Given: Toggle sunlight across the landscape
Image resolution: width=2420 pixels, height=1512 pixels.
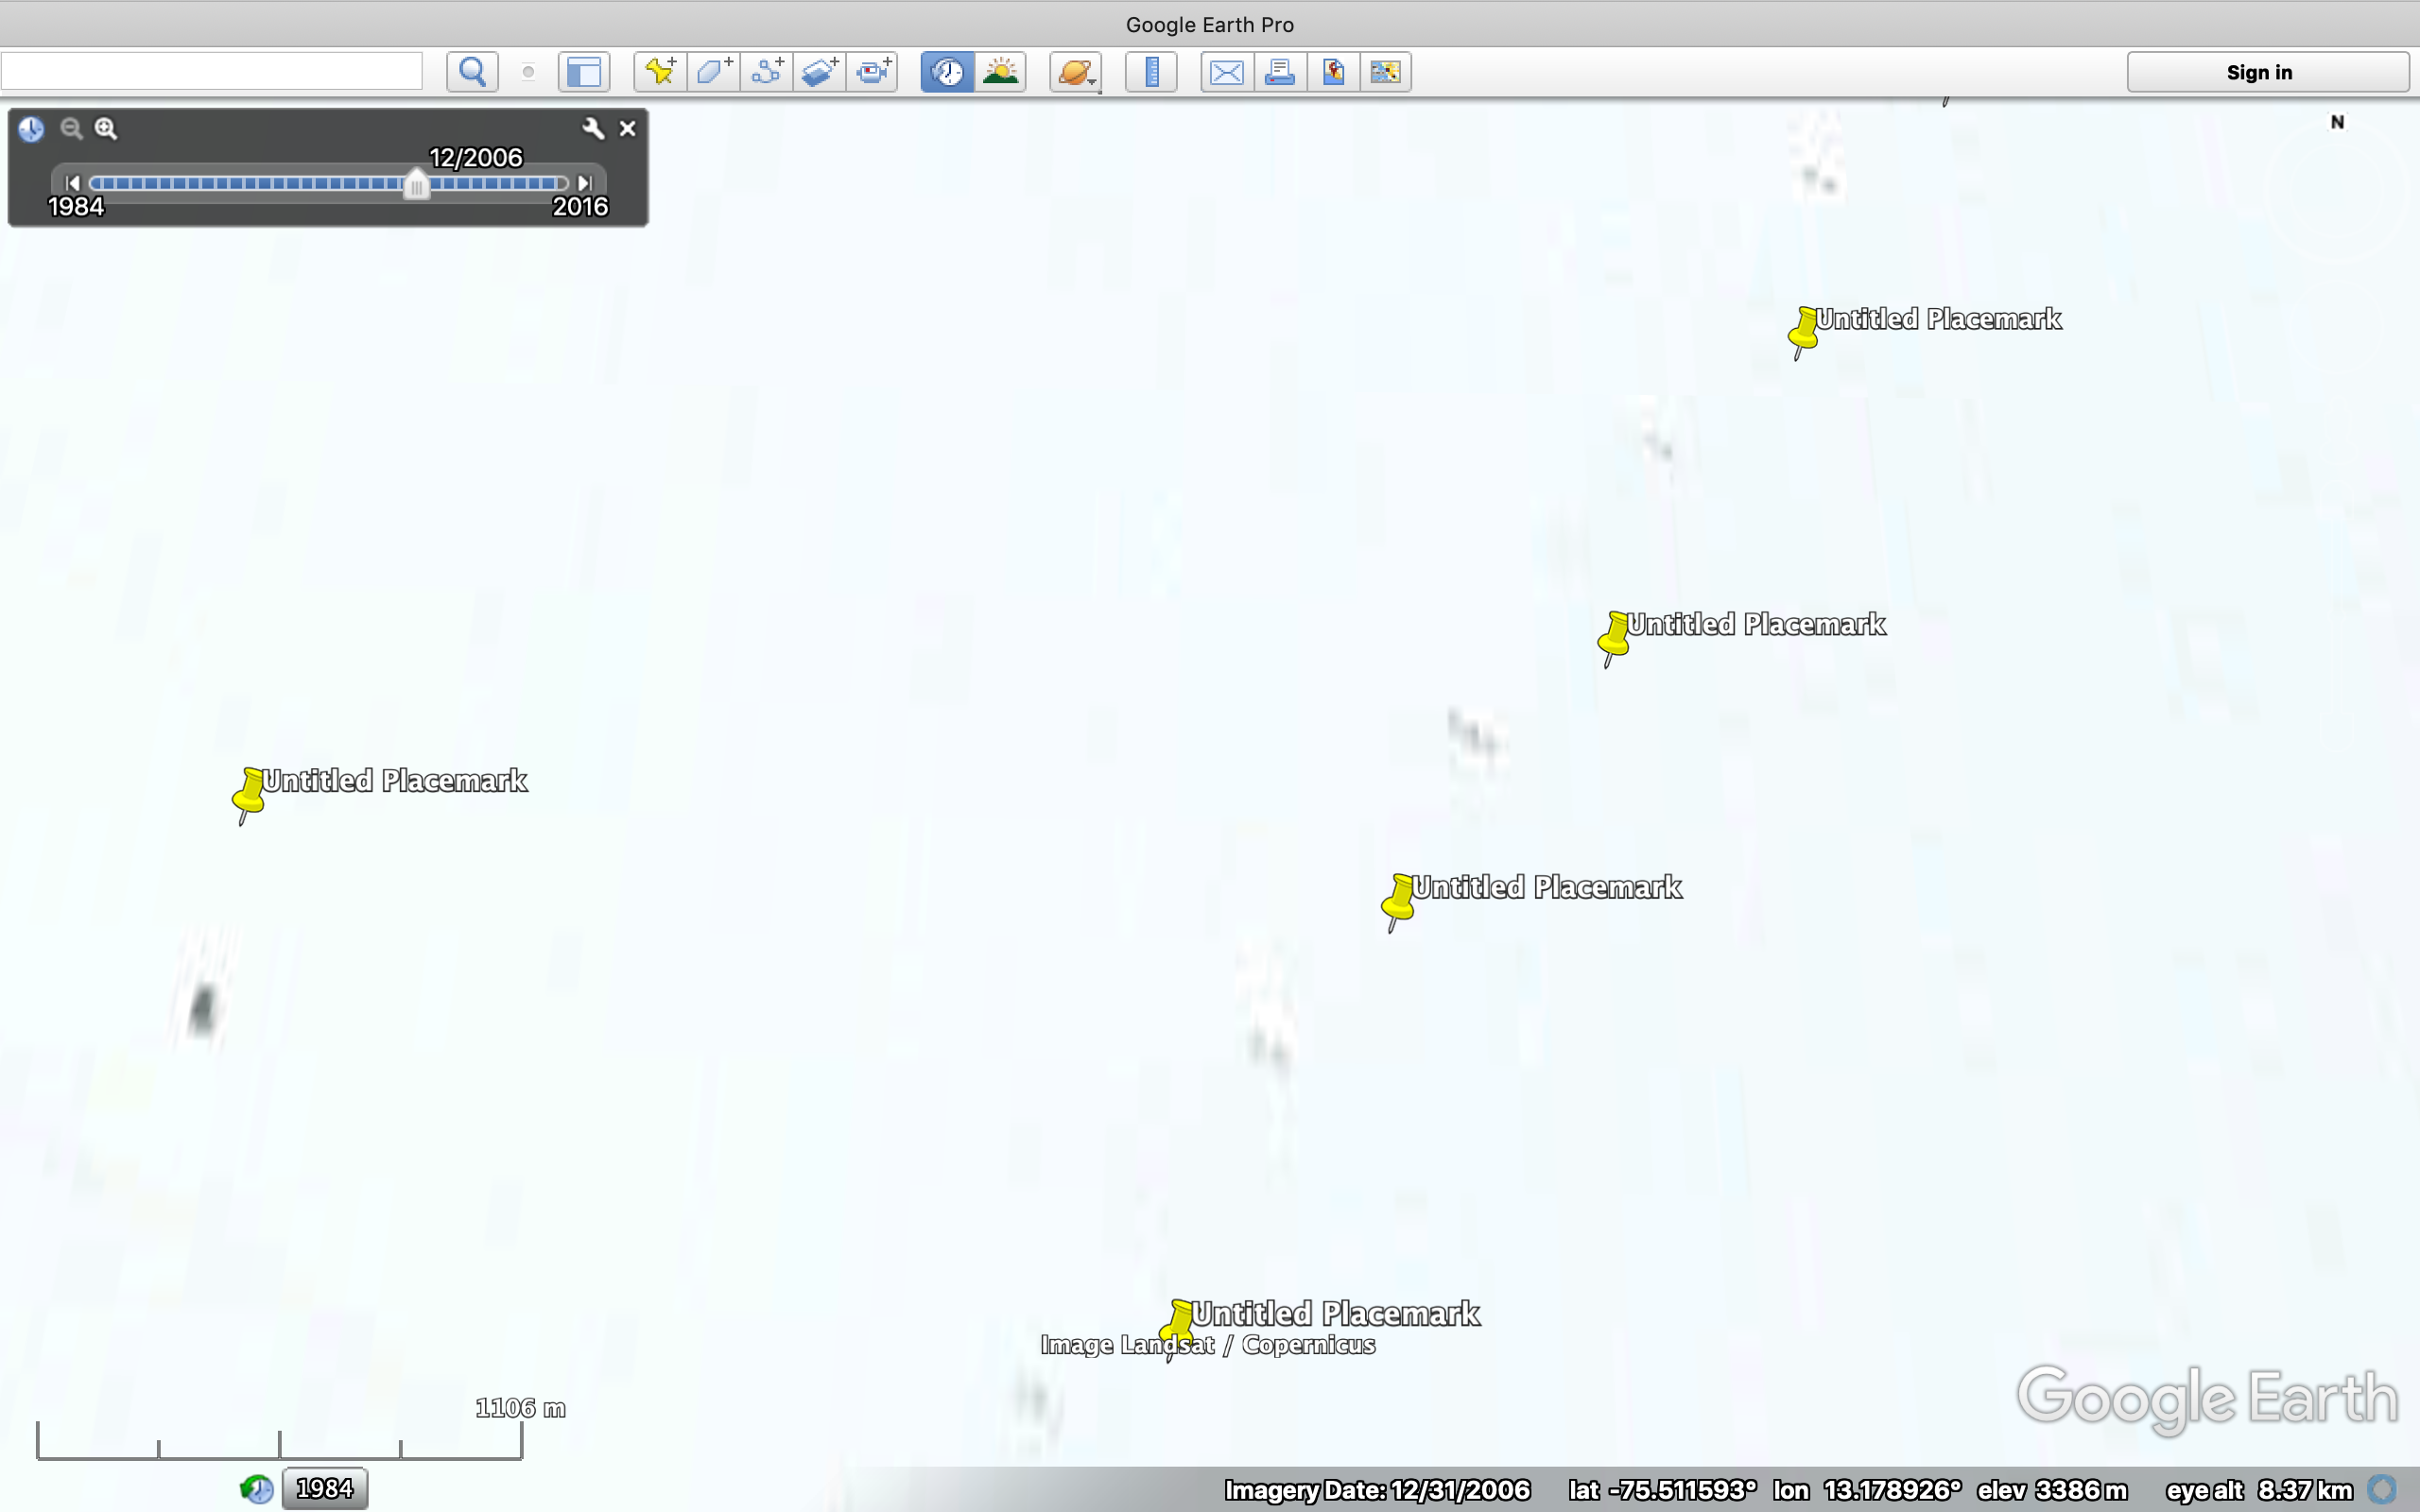Looking at the screenshot, I should (999, 71).
